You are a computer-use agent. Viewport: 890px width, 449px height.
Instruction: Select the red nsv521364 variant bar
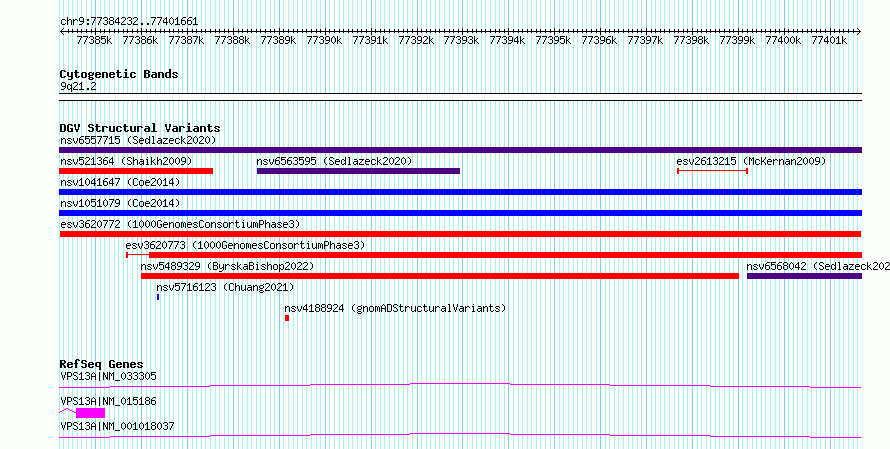click(136, 171)
